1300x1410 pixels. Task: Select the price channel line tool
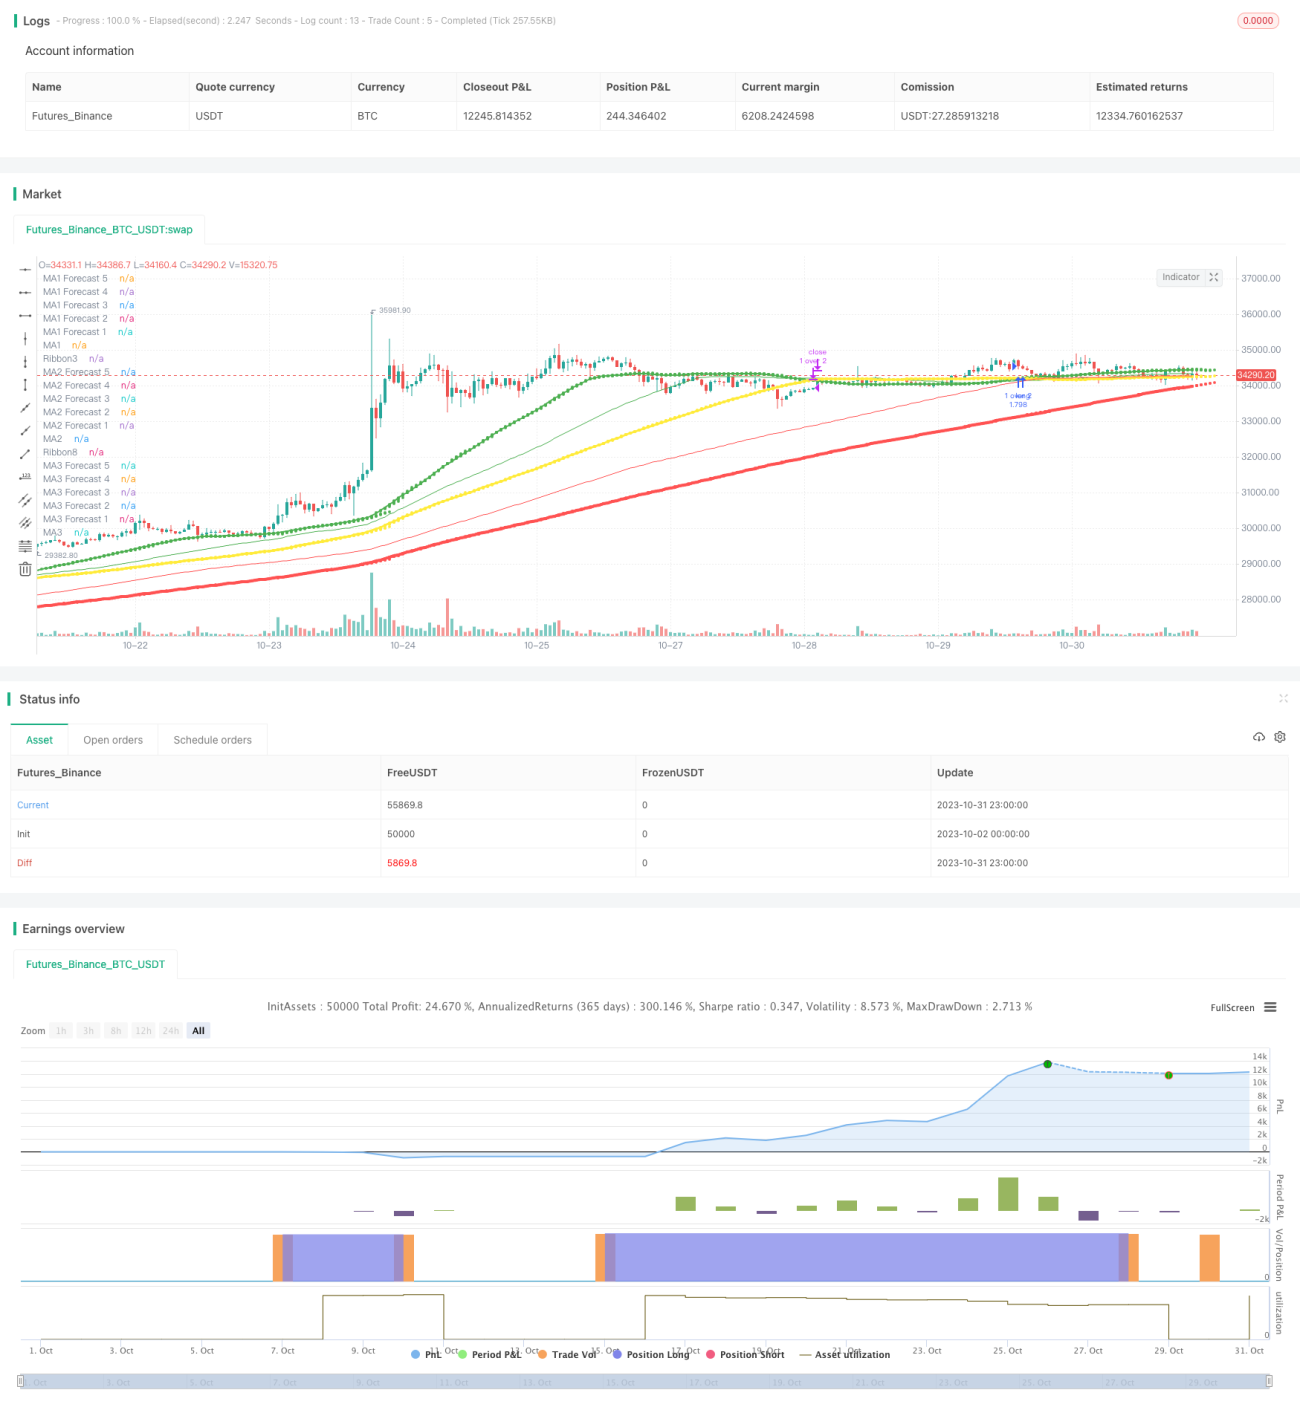25,500
